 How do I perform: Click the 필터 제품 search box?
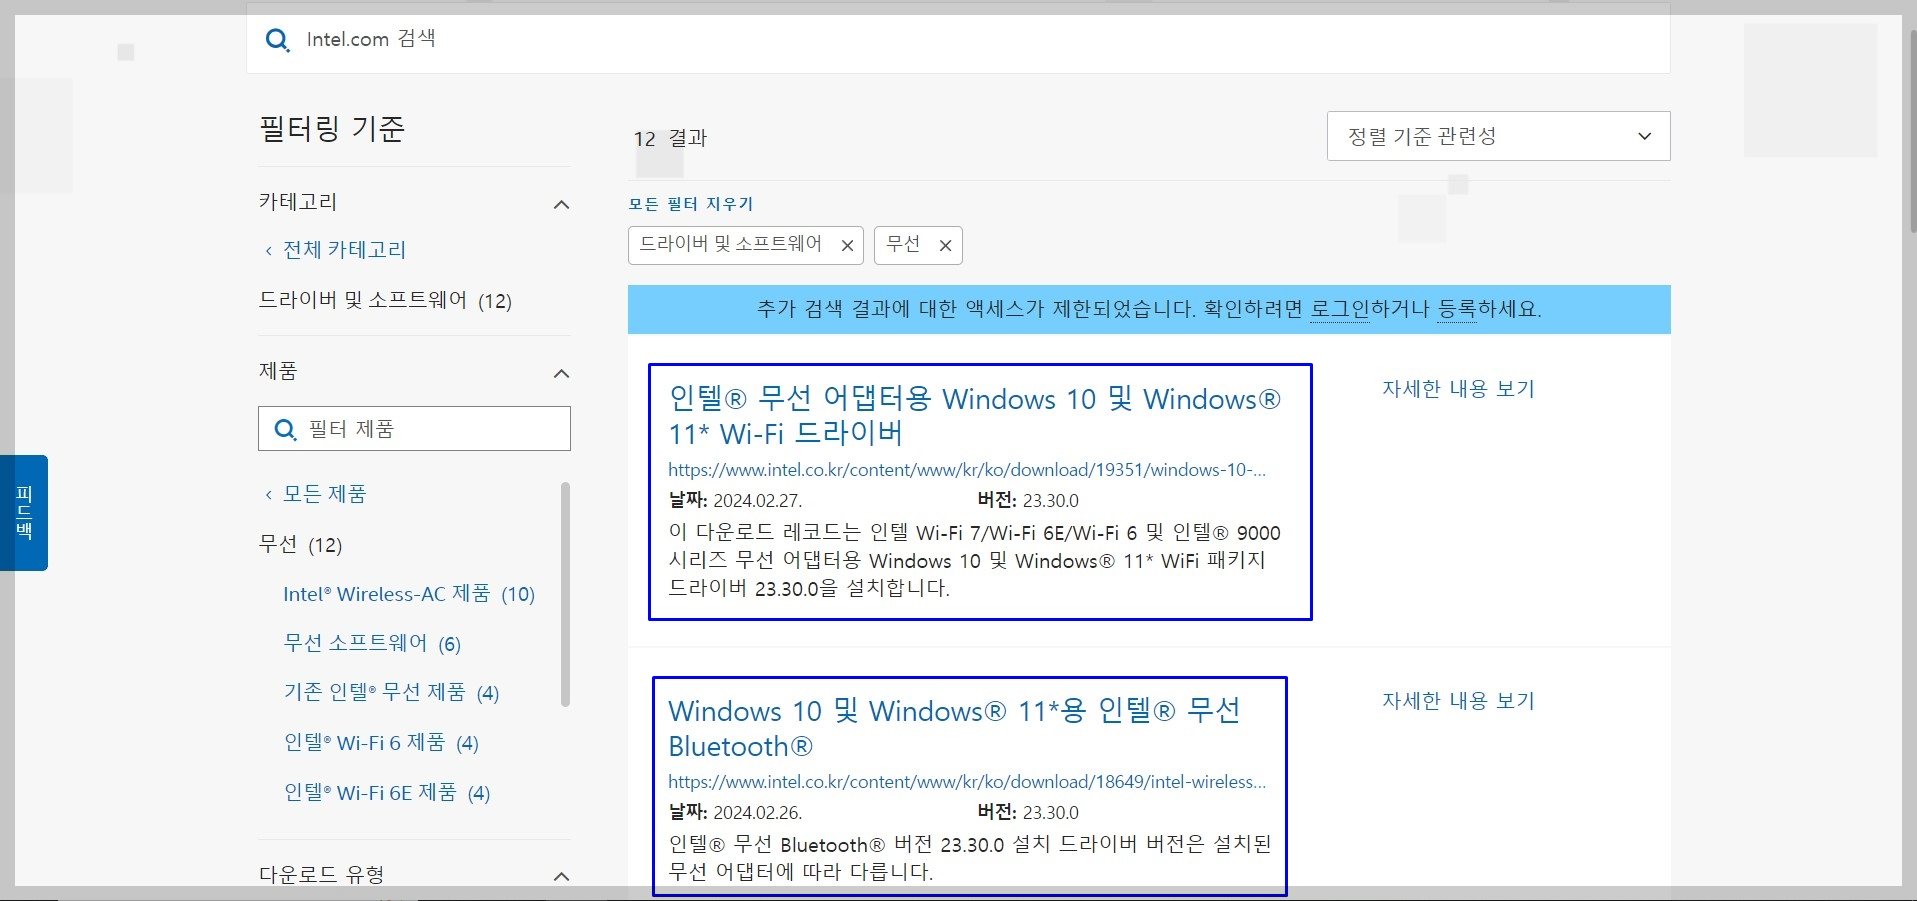tap(414, 429)
